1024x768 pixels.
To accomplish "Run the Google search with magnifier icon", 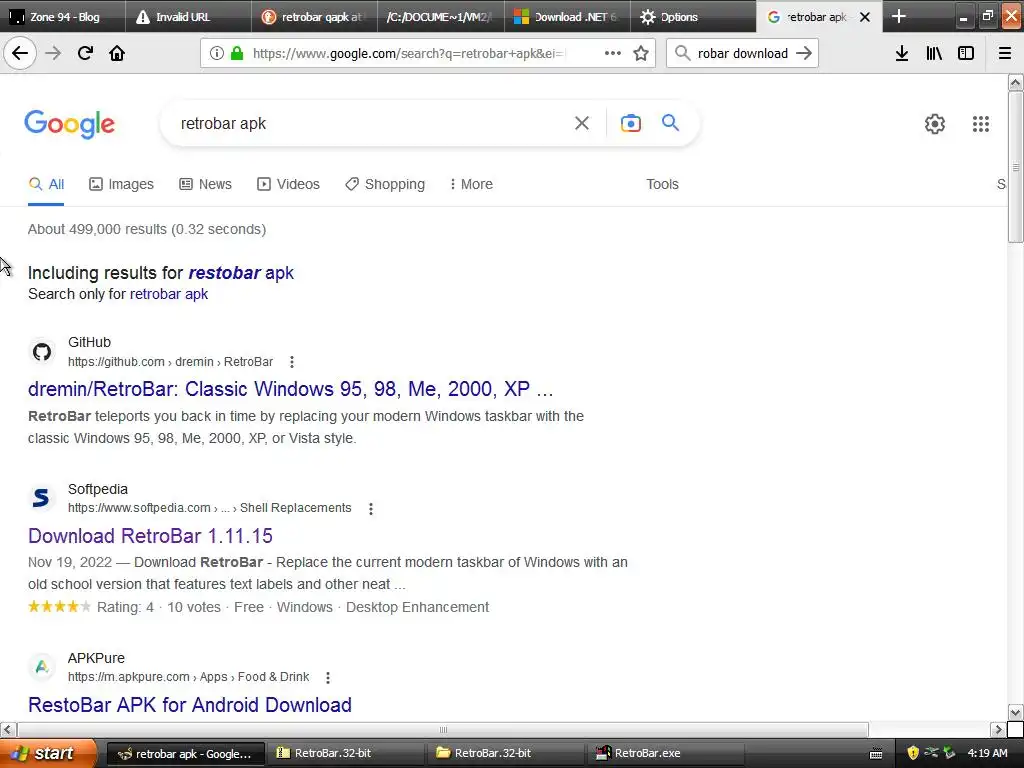I will coord(670,122).
